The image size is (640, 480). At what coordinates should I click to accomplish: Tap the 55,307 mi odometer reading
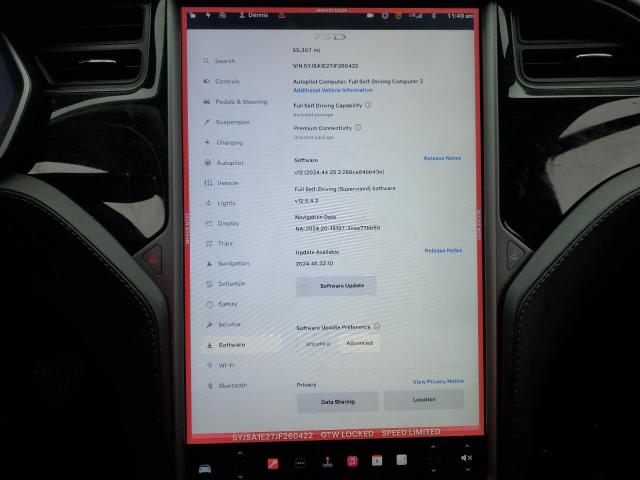tap(306, 50)
